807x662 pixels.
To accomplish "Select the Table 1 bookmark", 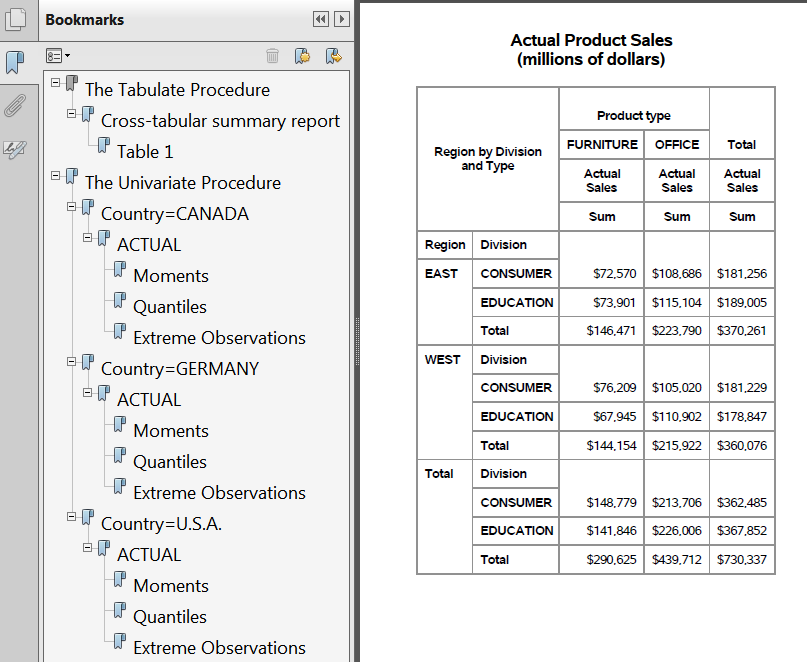I will 145,152.
